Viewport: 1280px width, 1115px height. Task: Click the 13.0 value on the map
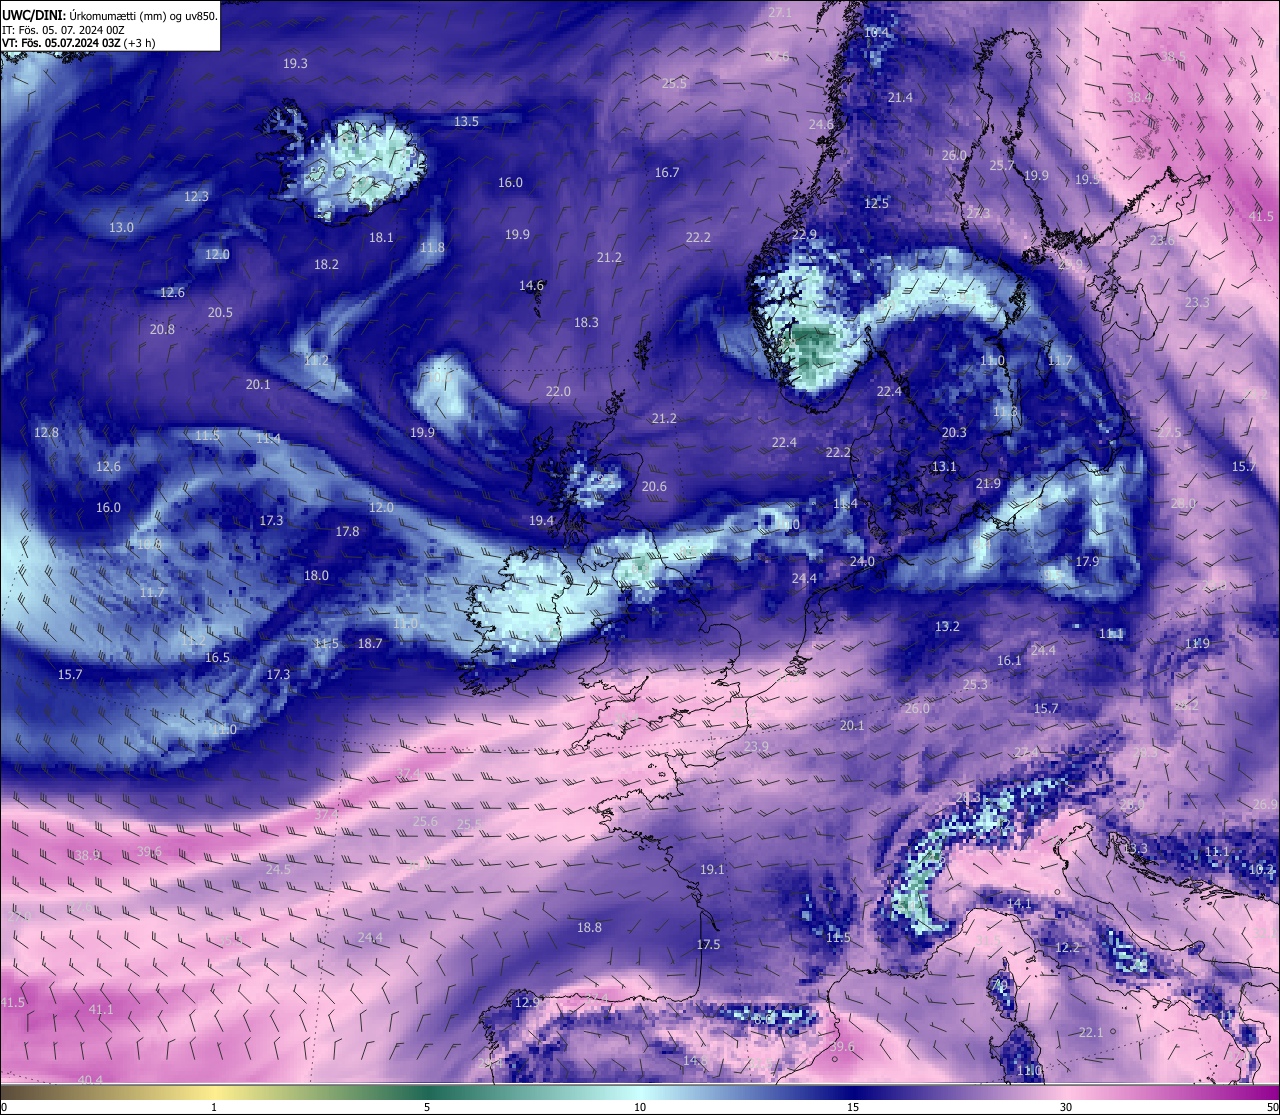pyautogui.click(x=121, y=227)
